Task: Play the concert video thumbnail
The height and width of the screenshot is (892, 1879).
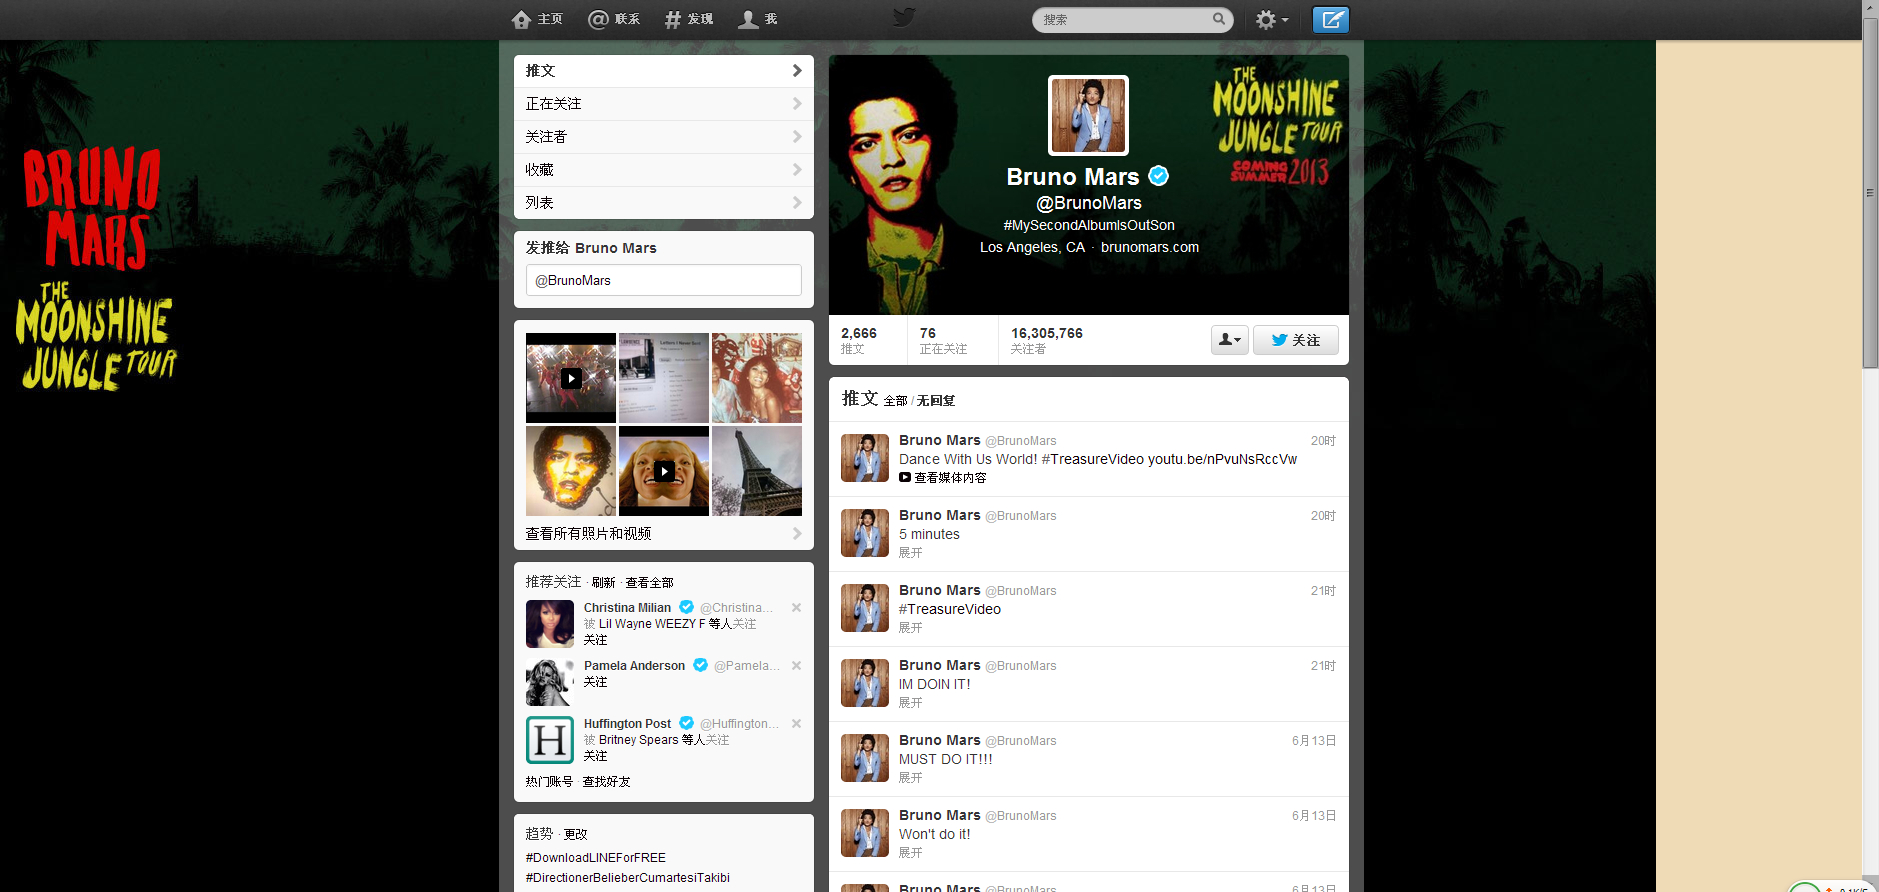Action: pos(571,378)
